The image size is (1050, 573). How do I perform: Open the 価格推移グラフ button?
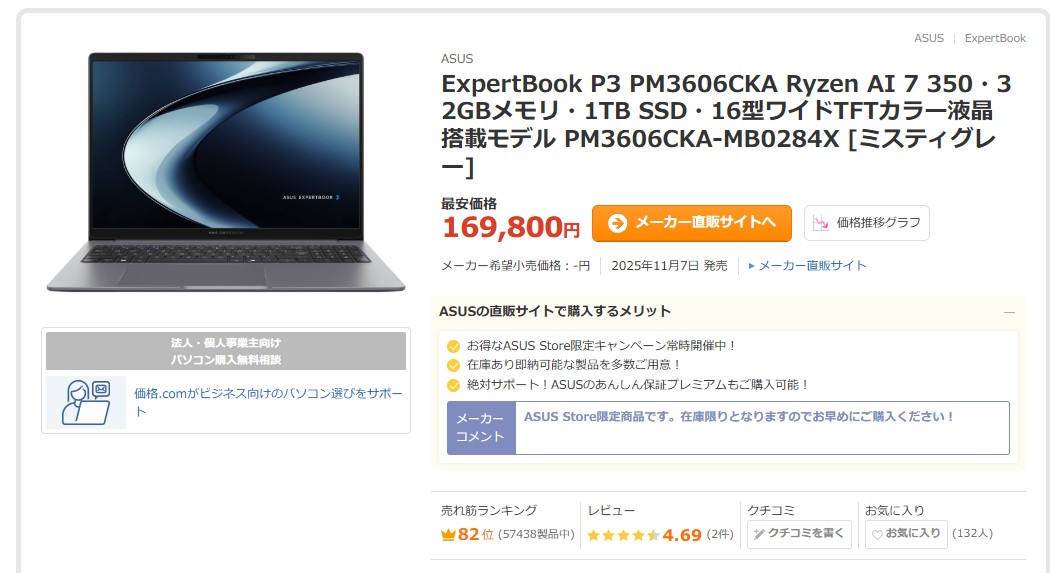click(867, 223)
